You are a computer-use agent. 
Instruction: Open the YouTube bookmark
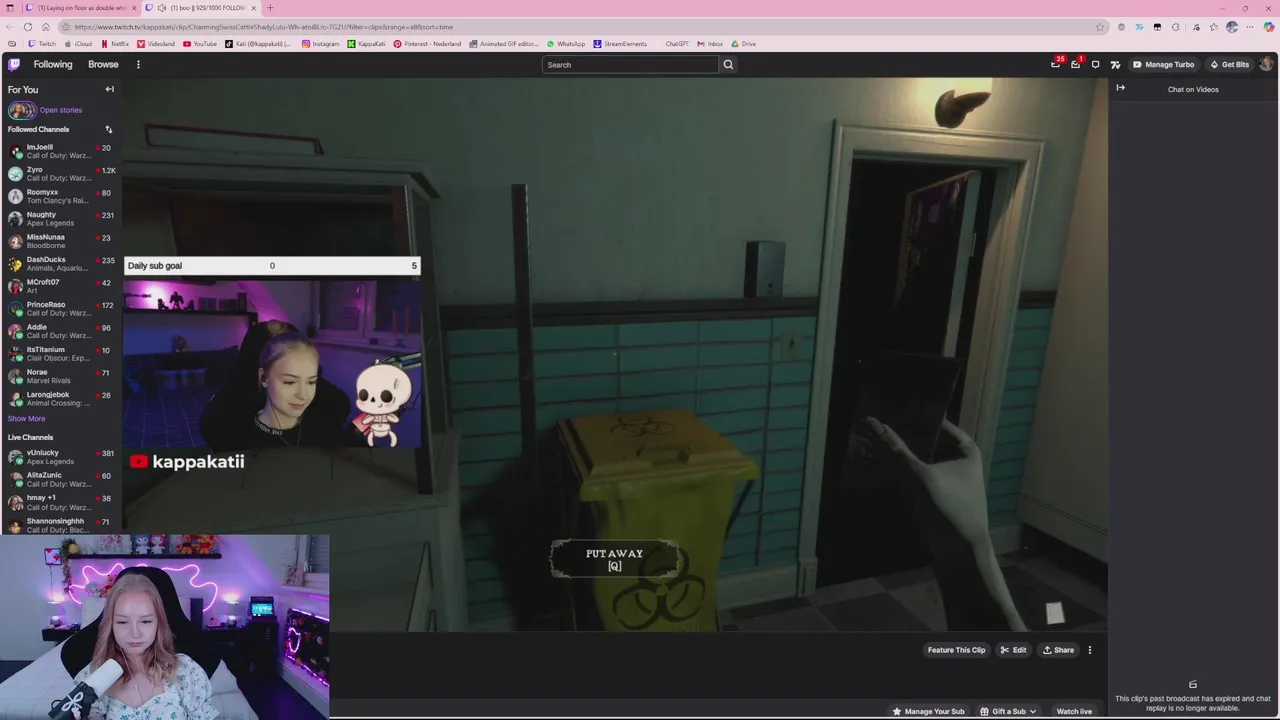199,44
